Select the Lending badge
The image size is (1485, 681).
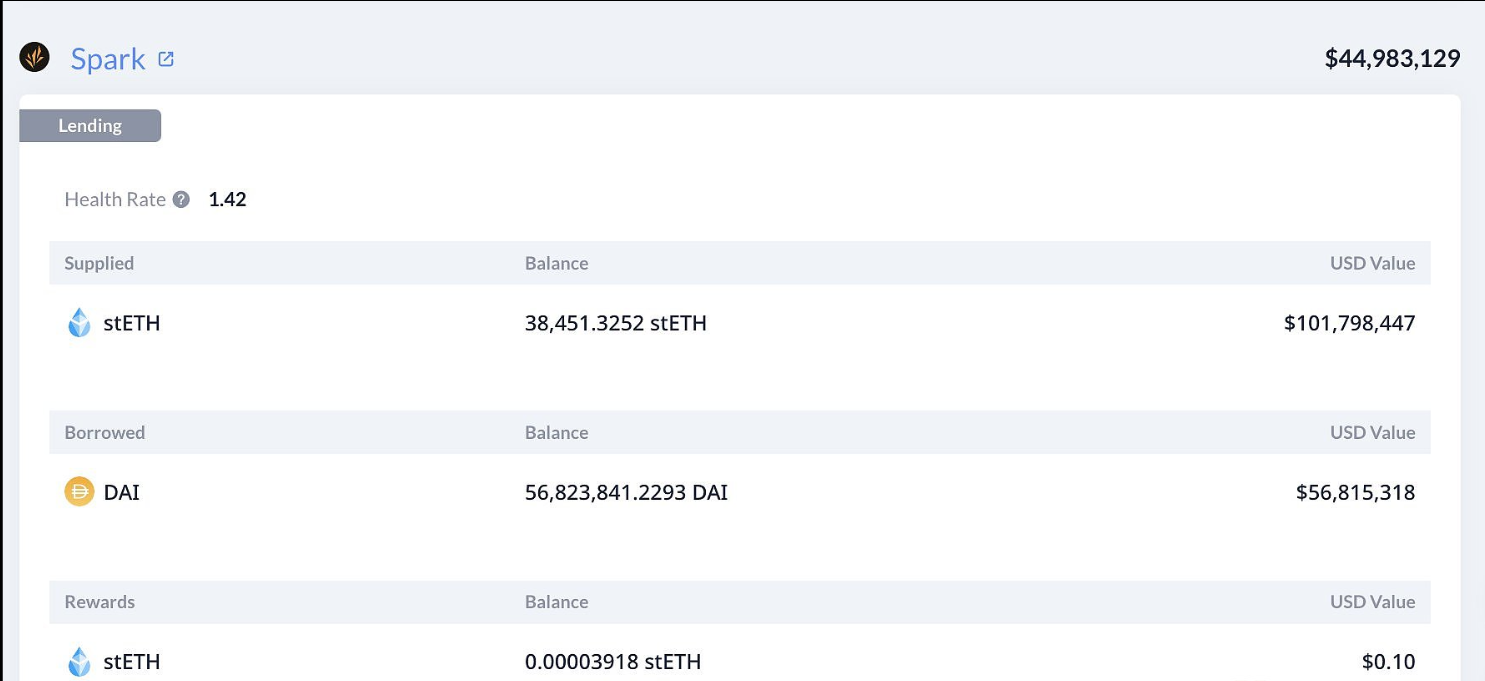click(89, 125)
